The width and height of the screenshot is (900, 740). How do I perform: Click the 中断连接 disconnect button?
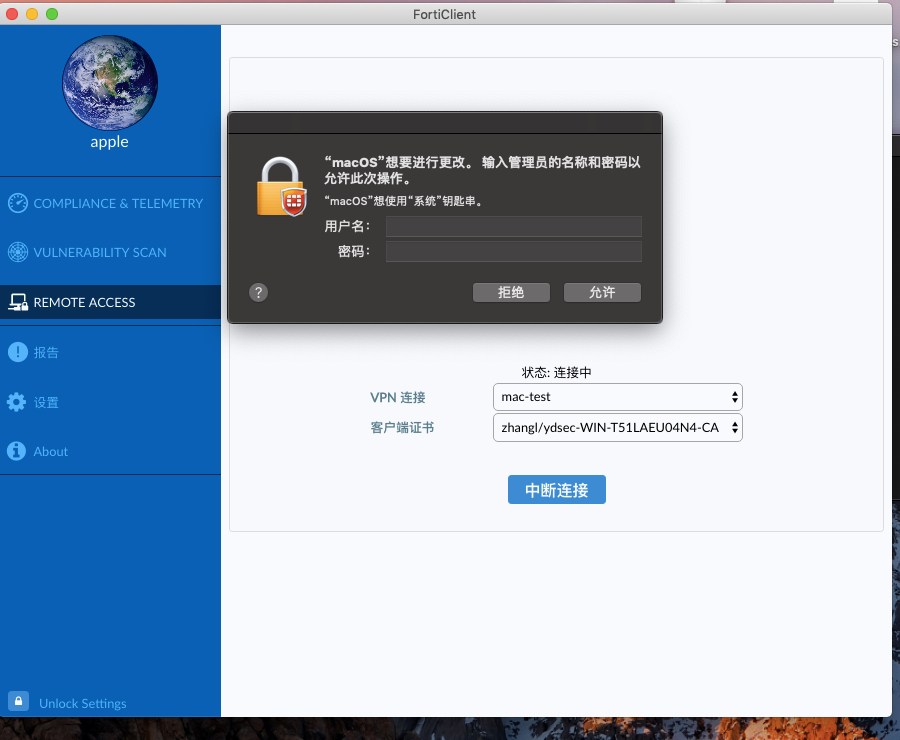[x=556, y=490]
